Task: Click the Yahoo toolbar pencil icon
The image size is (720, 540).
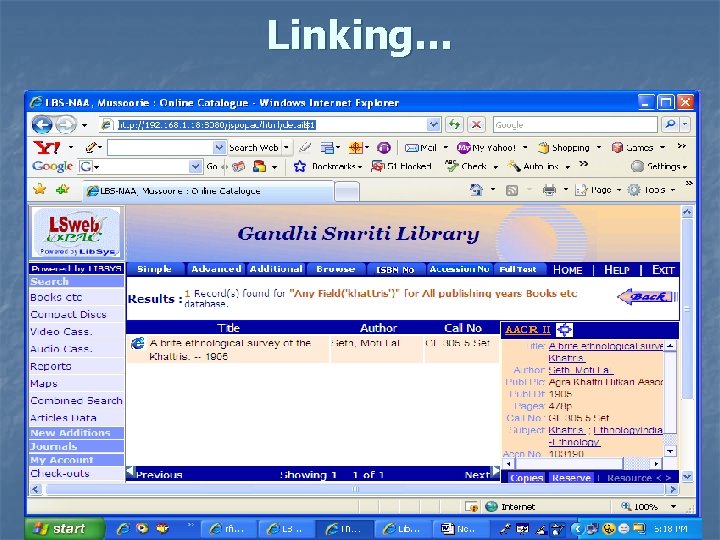Action: 91,147
